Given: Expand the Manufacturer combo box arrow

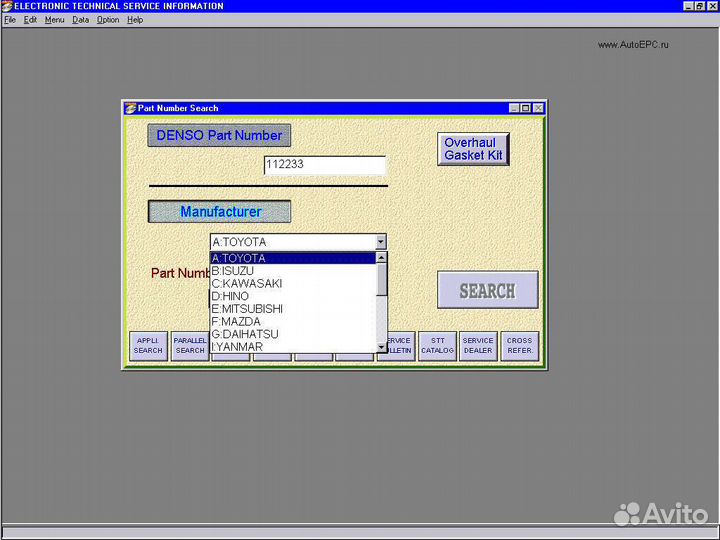Looking at the screenshot, I should (380, 242).
